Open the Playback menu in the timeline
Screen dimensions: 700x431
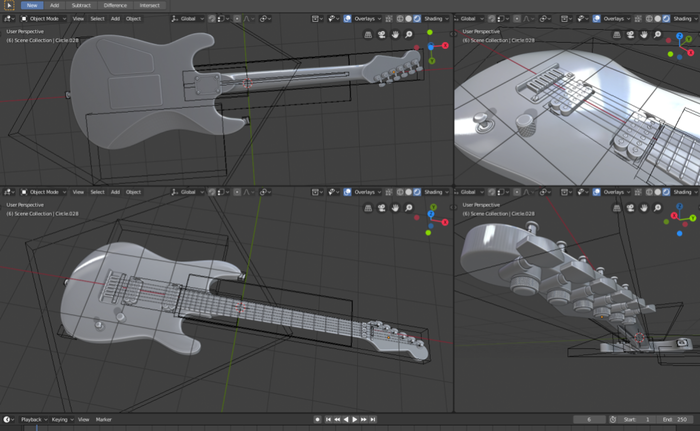(x=32, y=419)
